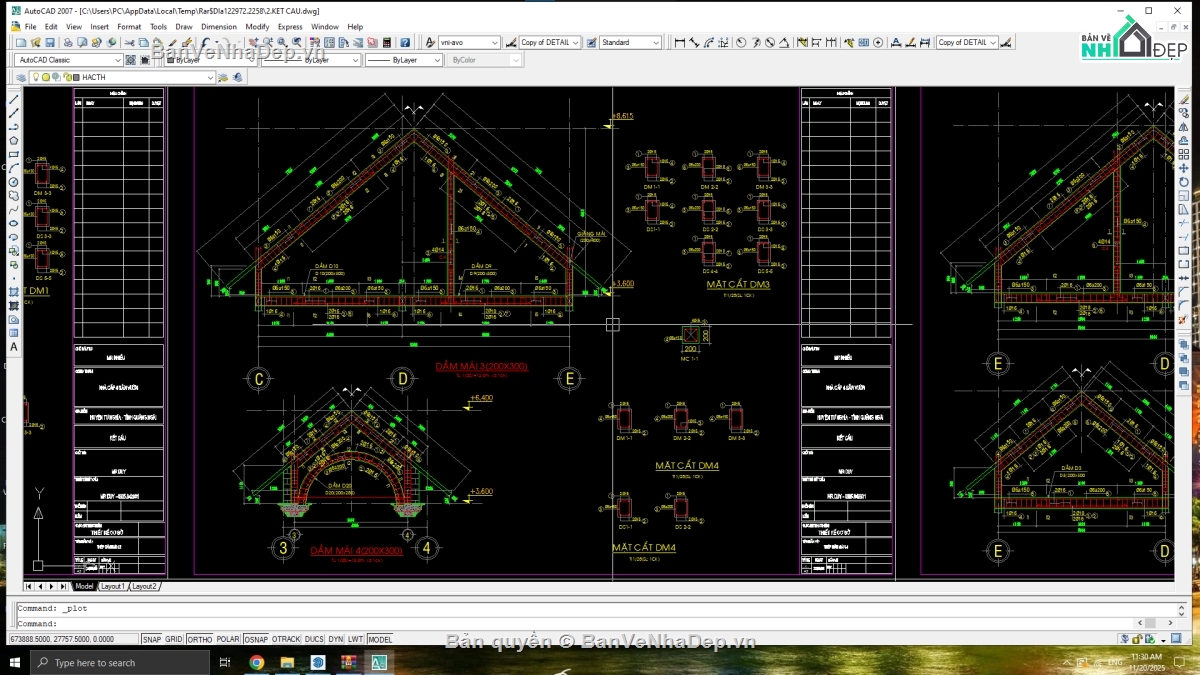
Task: Select the Hatch tool
Action: tap(14, 292)
